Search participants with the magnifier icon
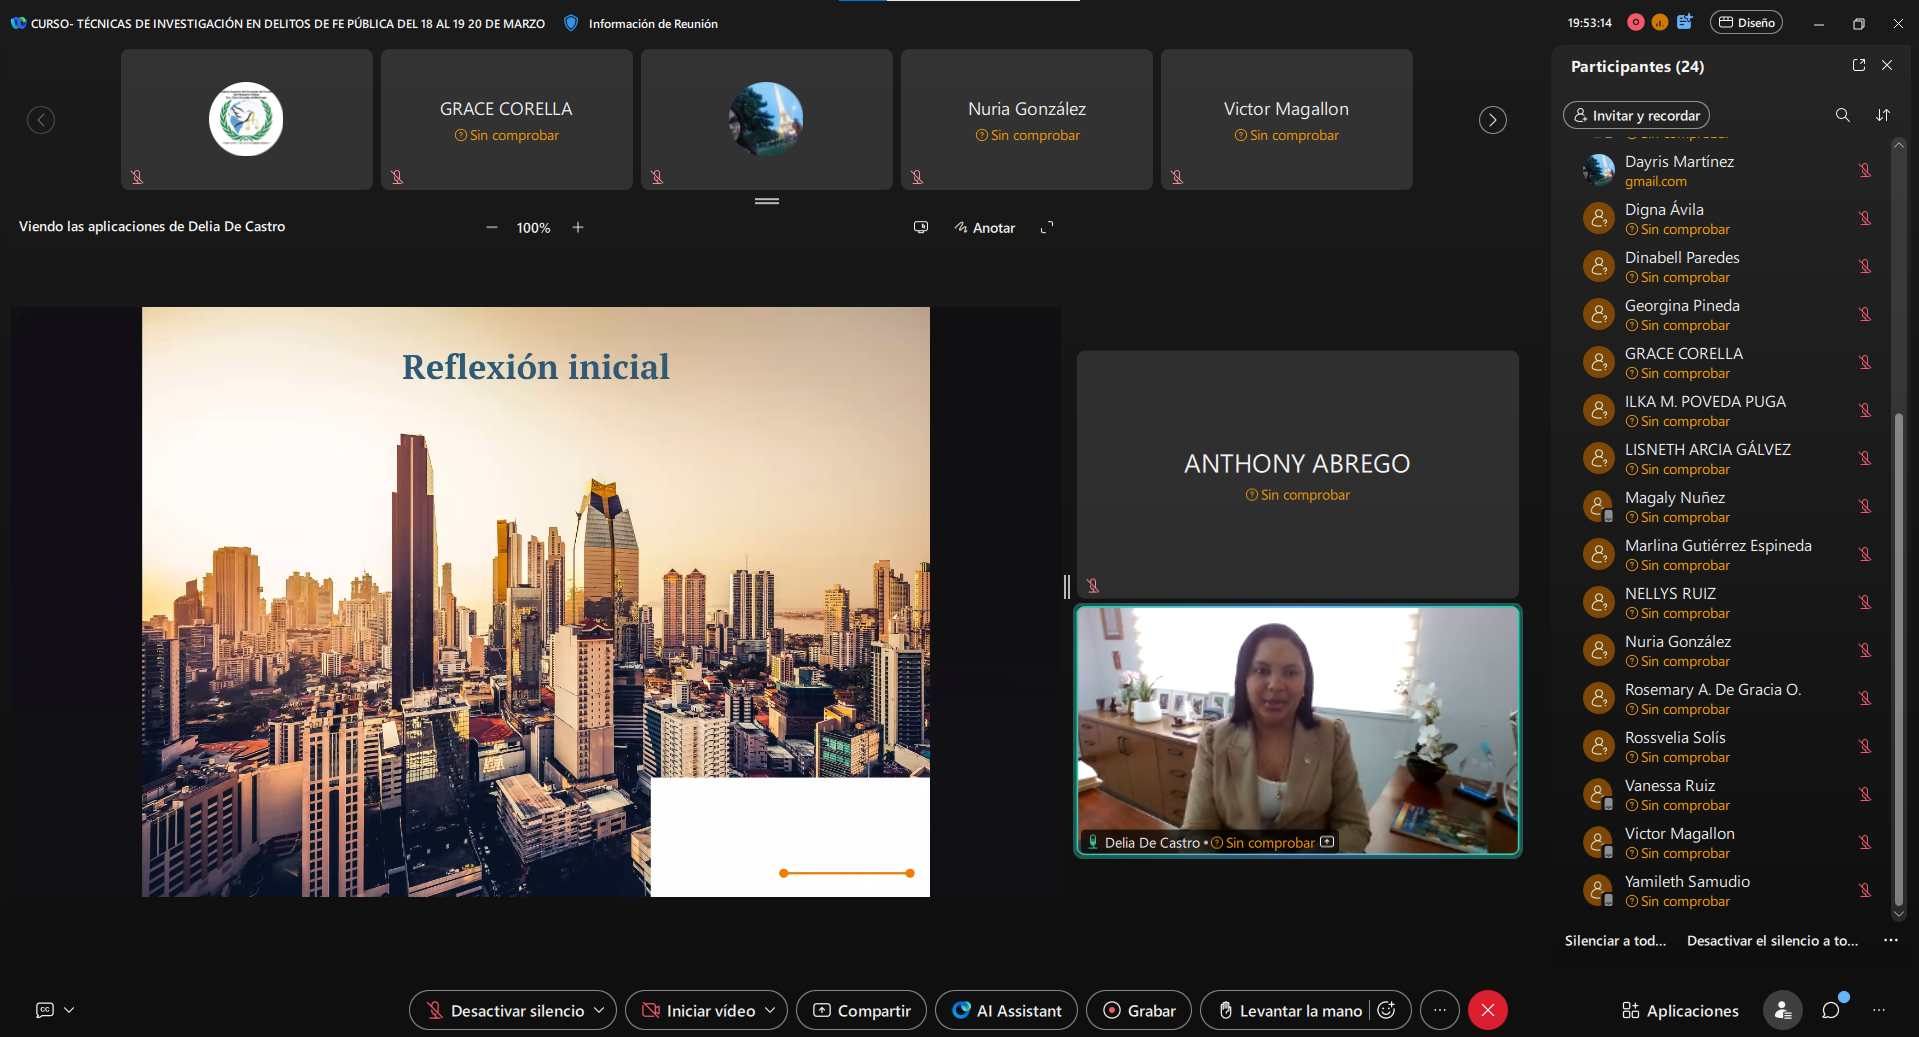1919x1037 pixels. (1842, 115)
